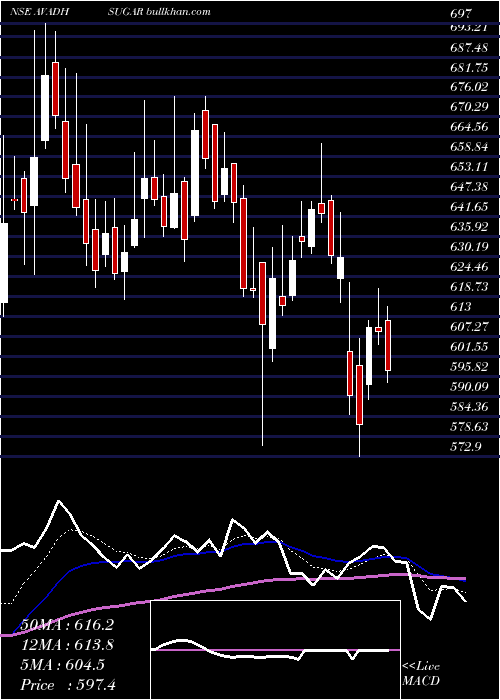Click the 697 price axis label
This screenshot has height=700, width=500.
tap(462, 14)
